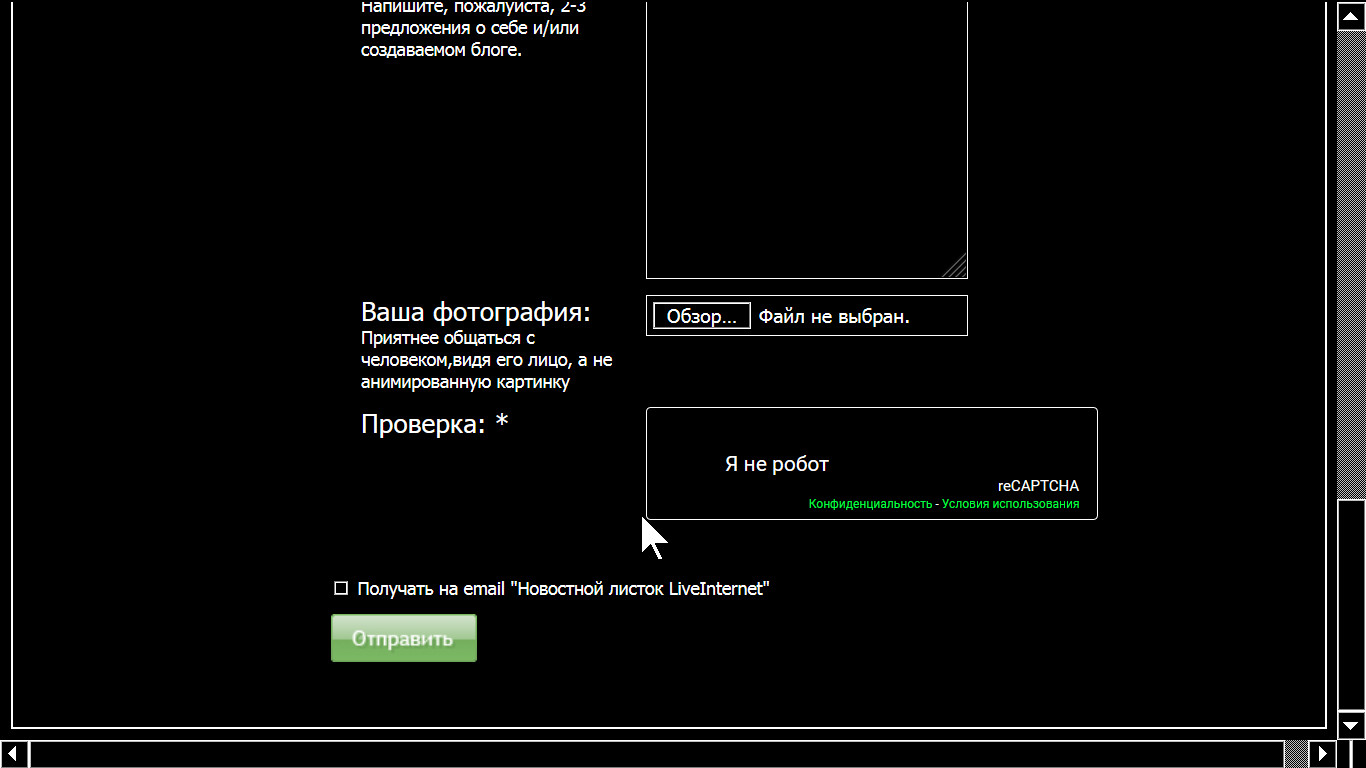Screen dimensions: 1366x768
Task: Click the "Файл не выбран." file field
Action: pos(834,317)
